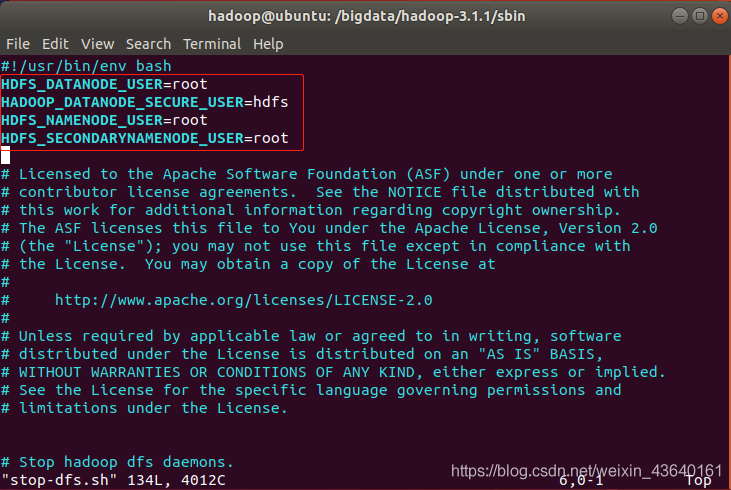Viewport: 731px width, 490px height.
Task: Click the csdn blog watermark link
Action: point(586,470)
